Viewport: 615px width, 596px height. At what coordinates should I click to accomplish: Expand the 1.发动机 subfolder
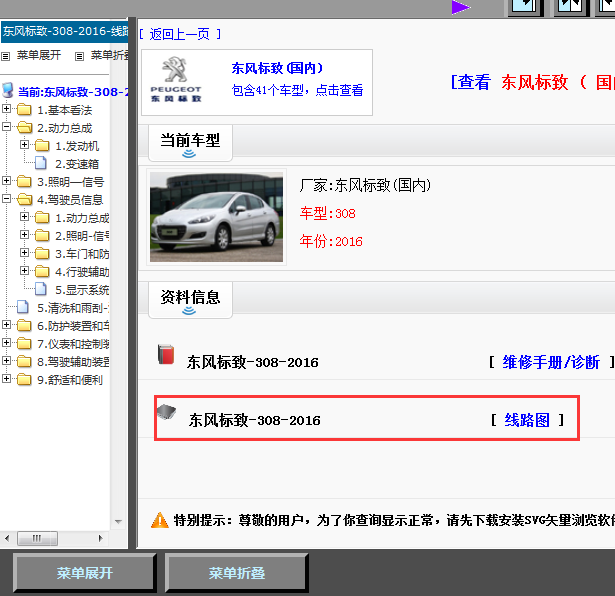click(x=24, y=144)
